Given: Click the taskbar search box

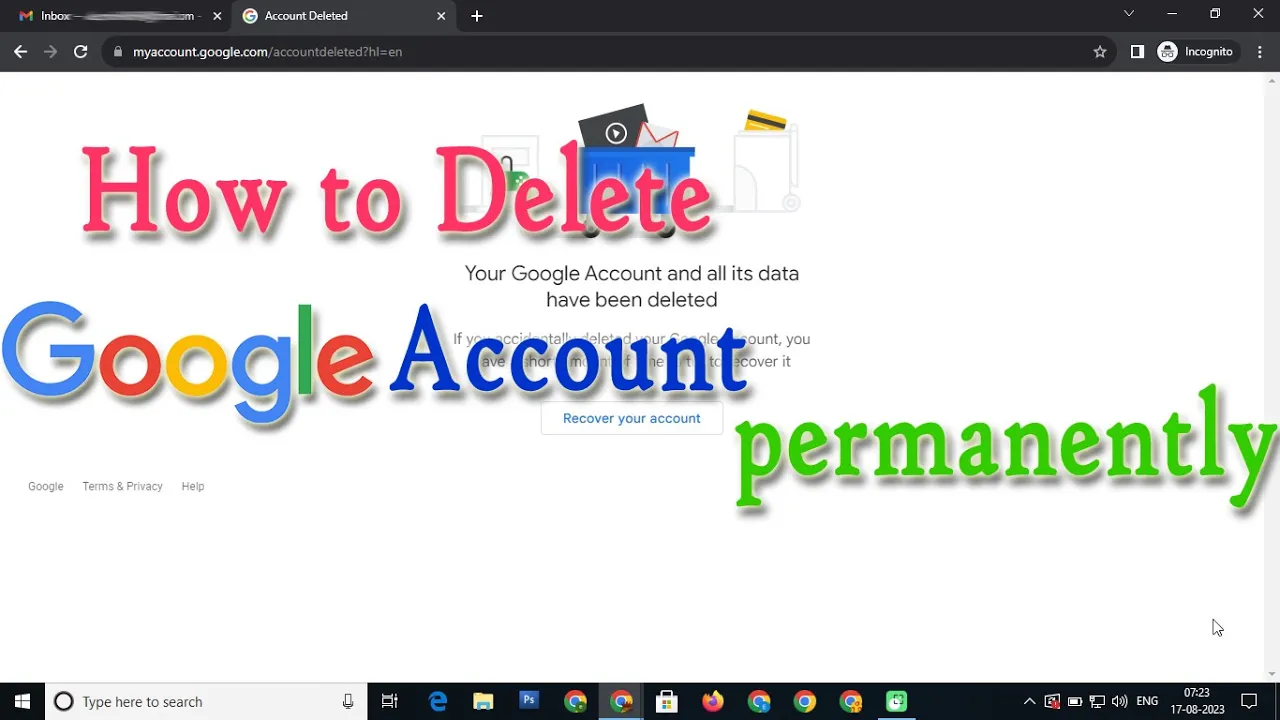Looking at the screenshot, I should point(207,702).
